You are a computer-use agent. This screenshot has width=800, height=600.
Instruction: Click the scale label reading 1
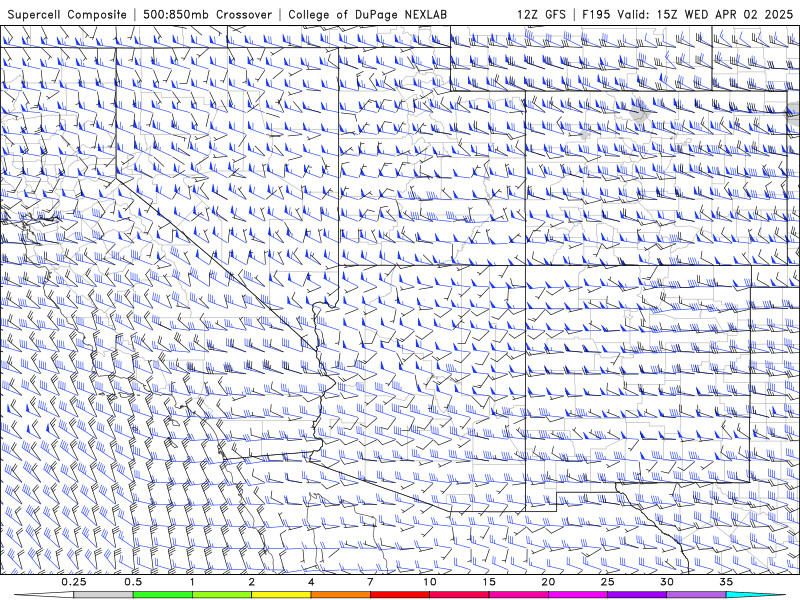(192, 582)
